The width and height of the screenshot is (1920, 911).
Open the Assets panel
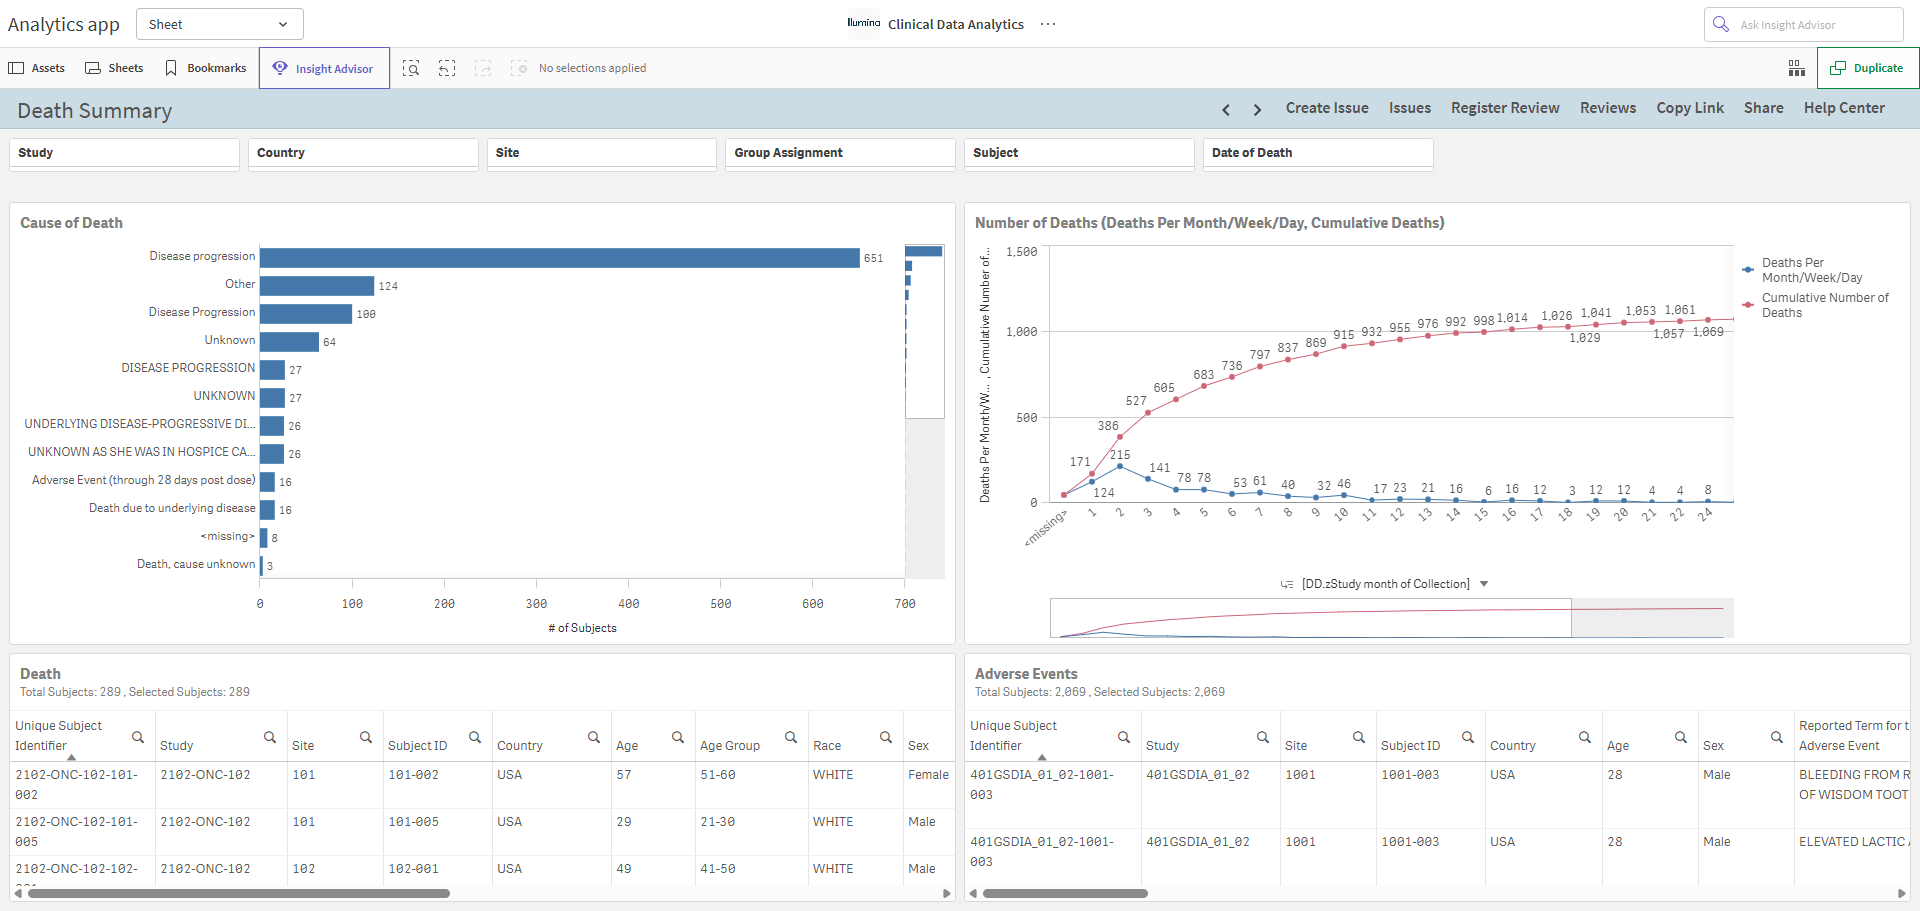click(x=37, y=68)
